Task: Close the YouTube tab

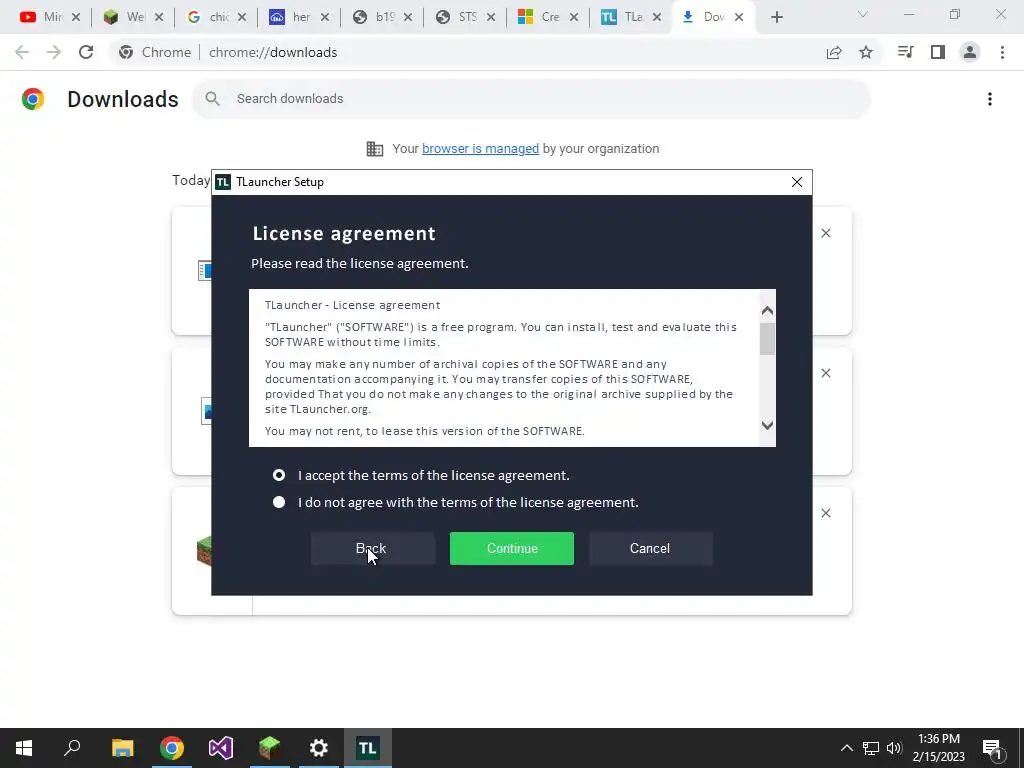Action: [76, 18]
